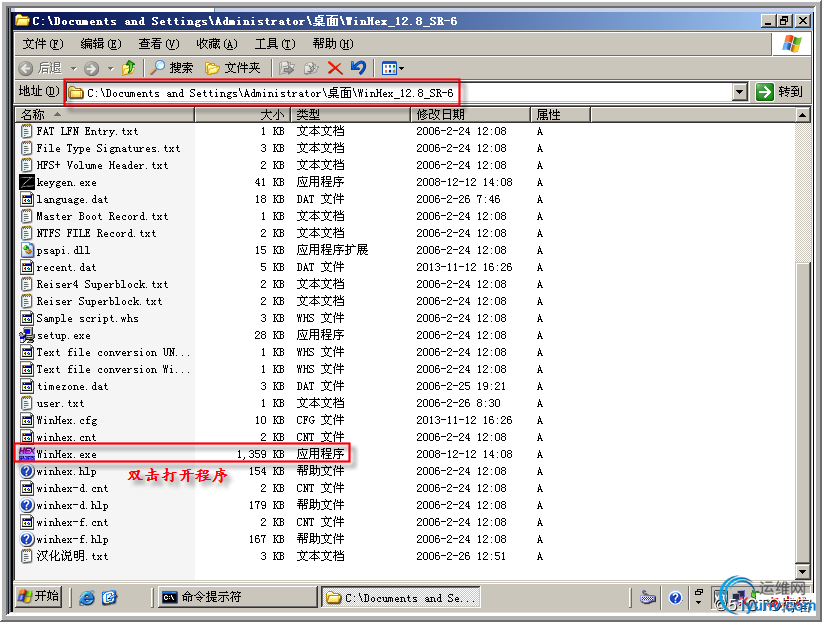Launch Internet Explorer from quick launch
This screenshot has height=622, width=822.
tap(87, 597)
